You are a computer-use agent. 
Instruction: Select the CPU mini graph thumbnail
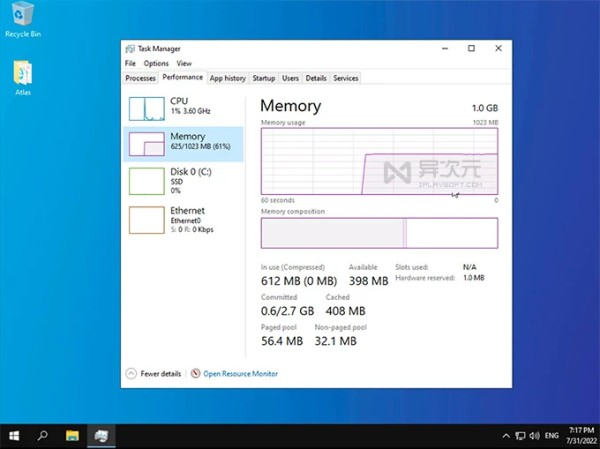[x=147, y=109]
